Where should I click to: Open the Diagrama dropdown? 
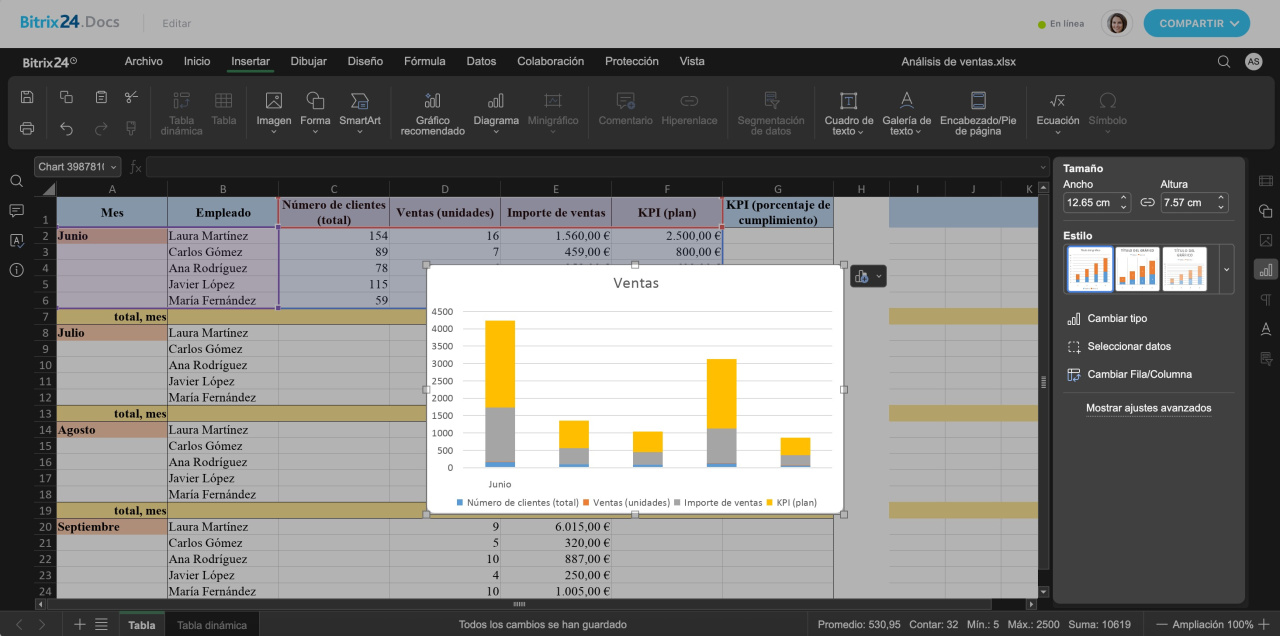(496, 110)
